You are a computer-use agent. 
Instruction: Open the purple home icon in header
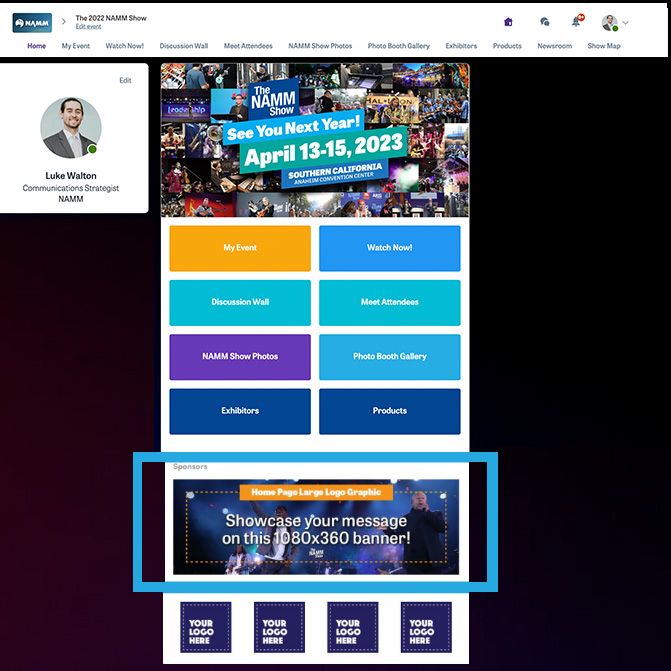point(508,22)
